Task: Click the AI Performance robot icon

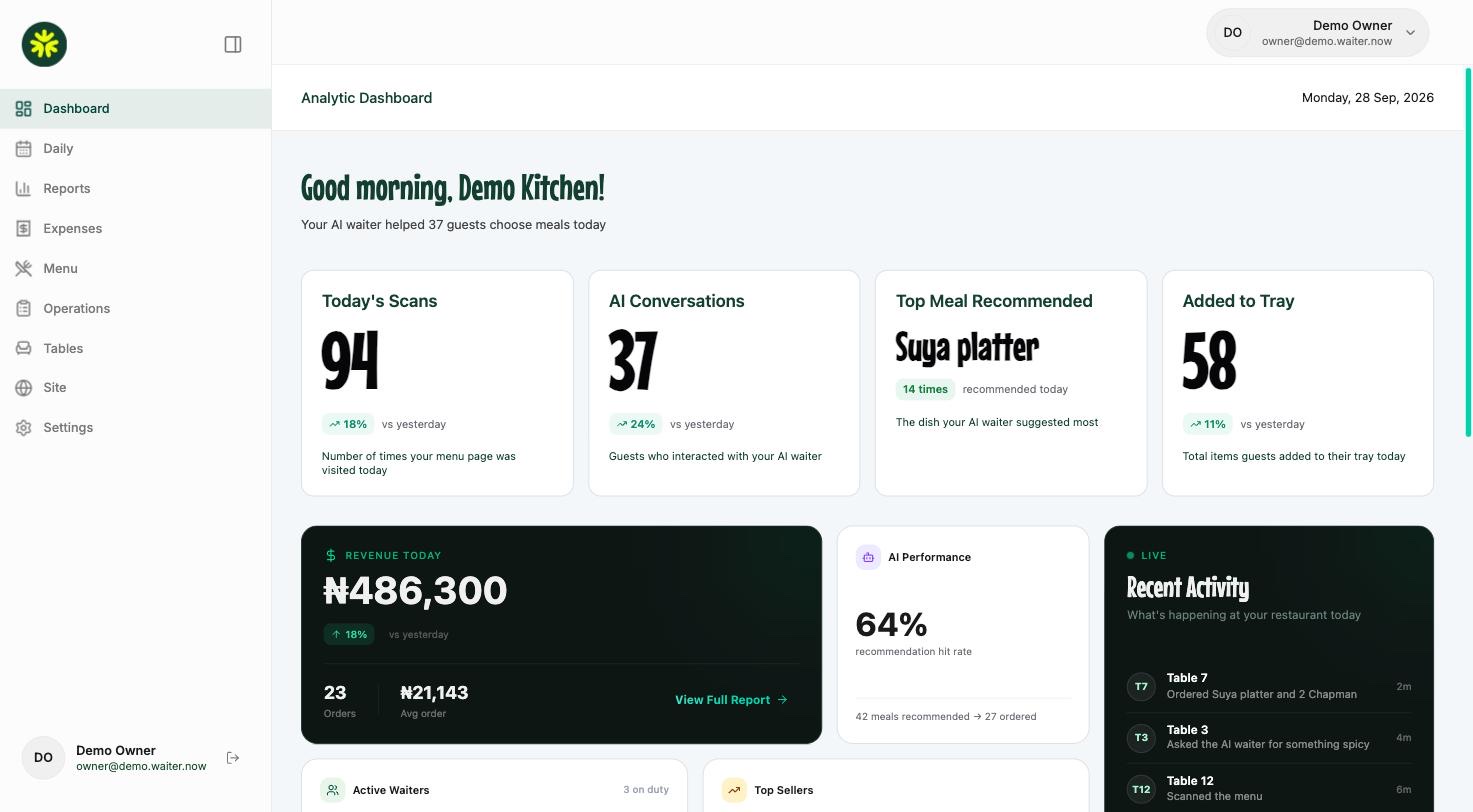Action: [x=868, y=557]
